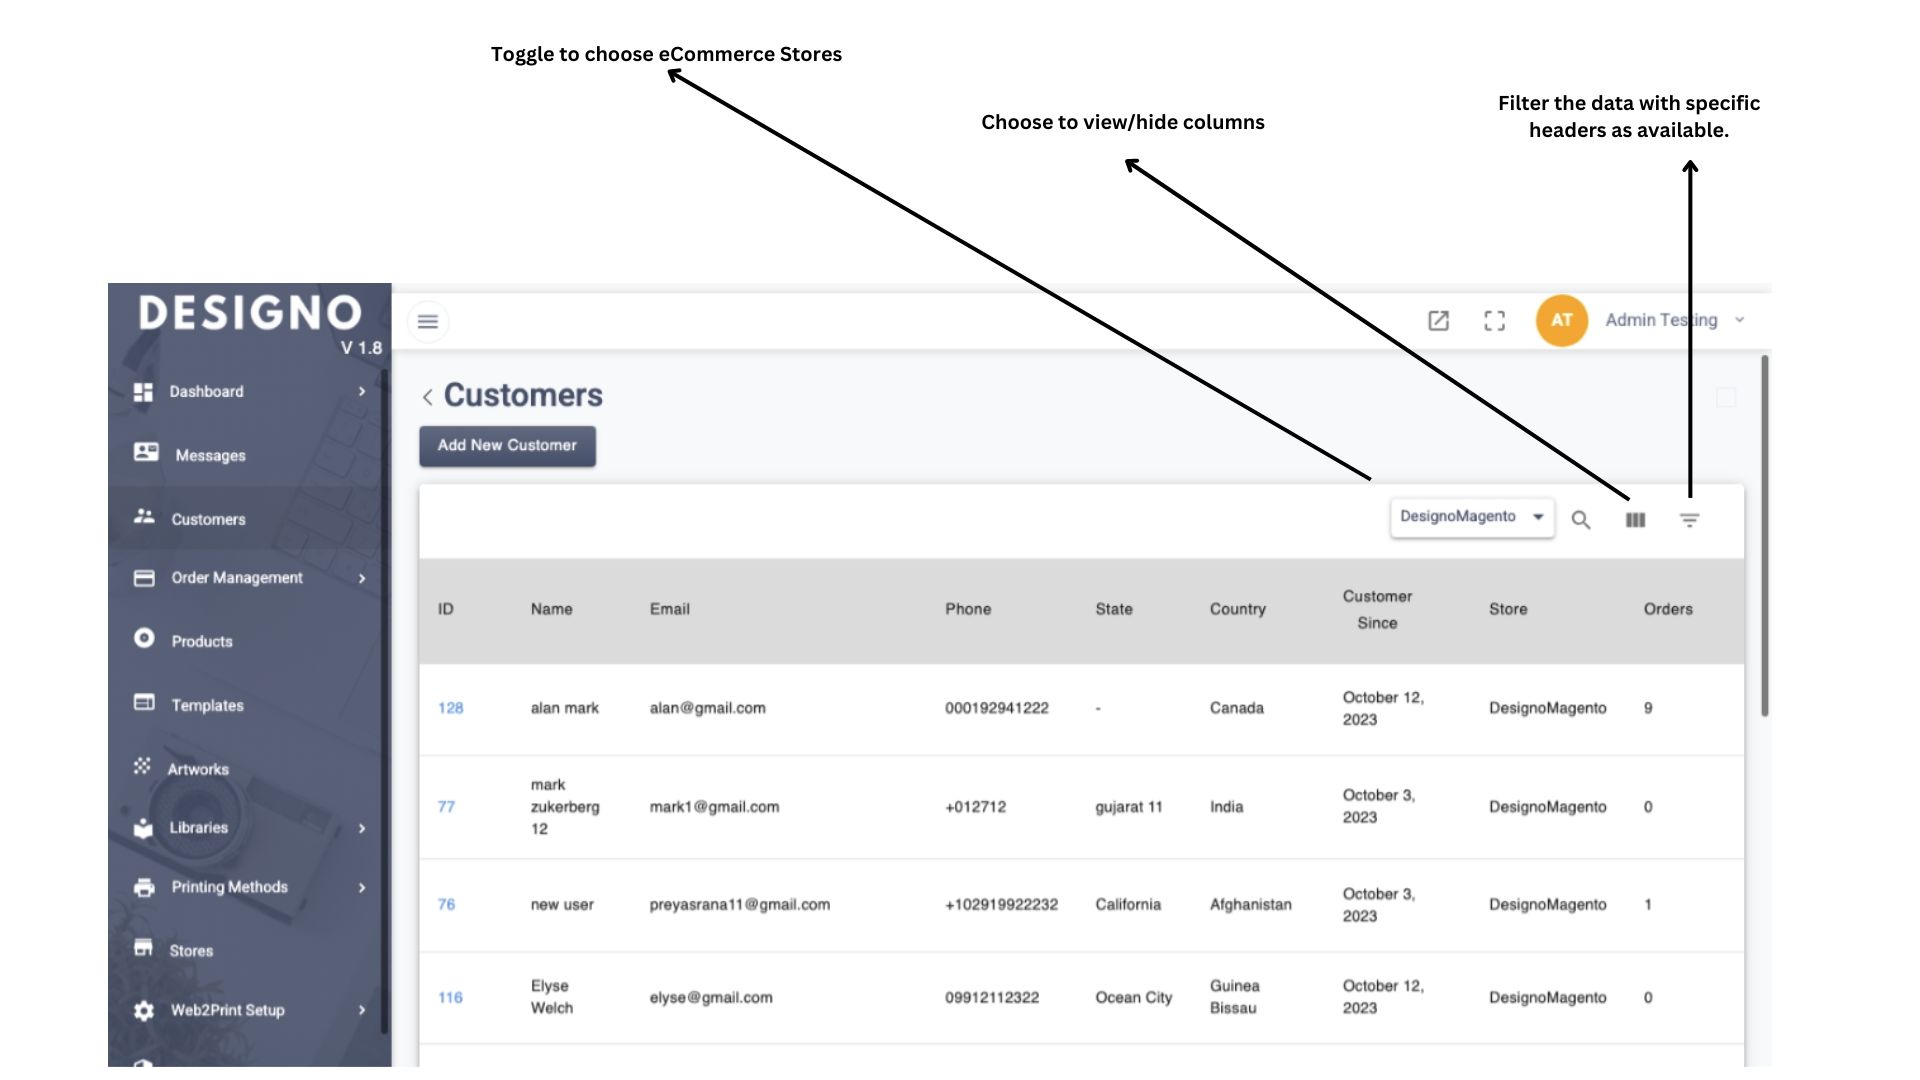Open the external link icon in header
This screenshot has width=1920, height=1080.
point(1438,321)
